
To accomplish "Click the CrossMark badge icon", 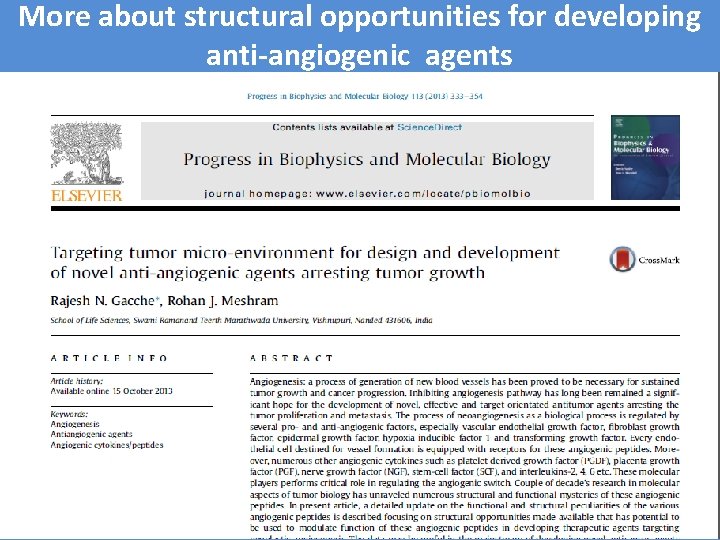I will (622, 259).
